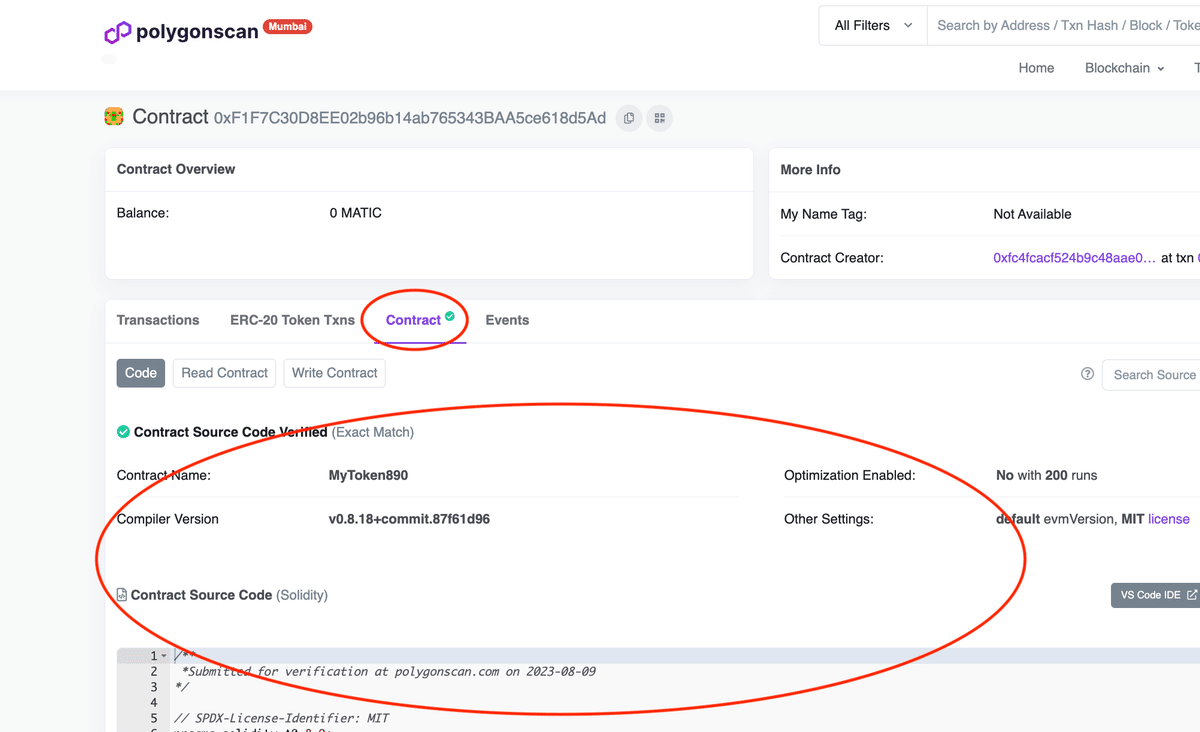
Task: Click the SPDX-License-Identifier comment line
Action: tap(281, 718)
